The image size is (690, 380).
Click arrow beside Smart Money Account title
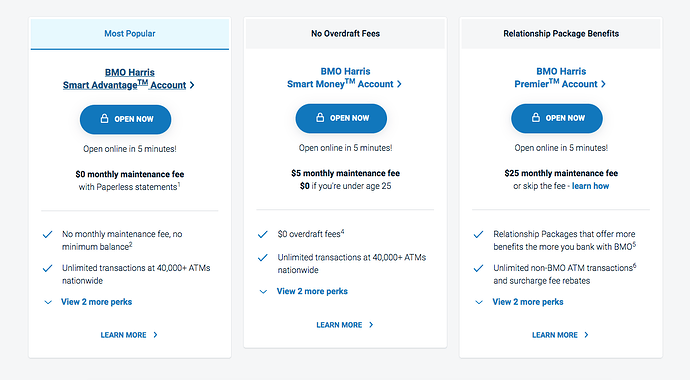click(x=399, y=84)
